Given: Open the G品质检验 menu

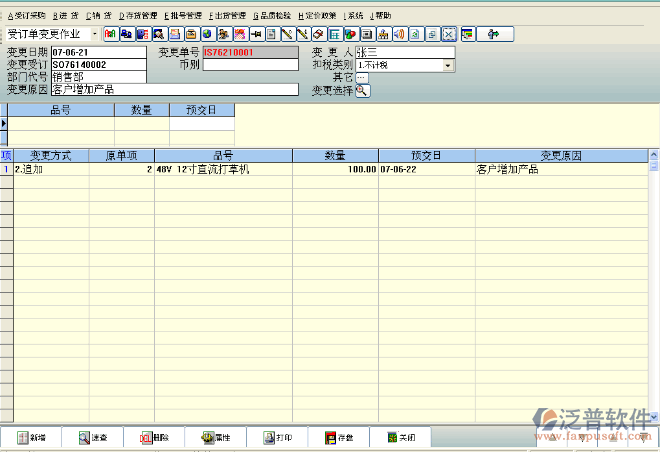Looking at the screenshot, I should point(269,16).
